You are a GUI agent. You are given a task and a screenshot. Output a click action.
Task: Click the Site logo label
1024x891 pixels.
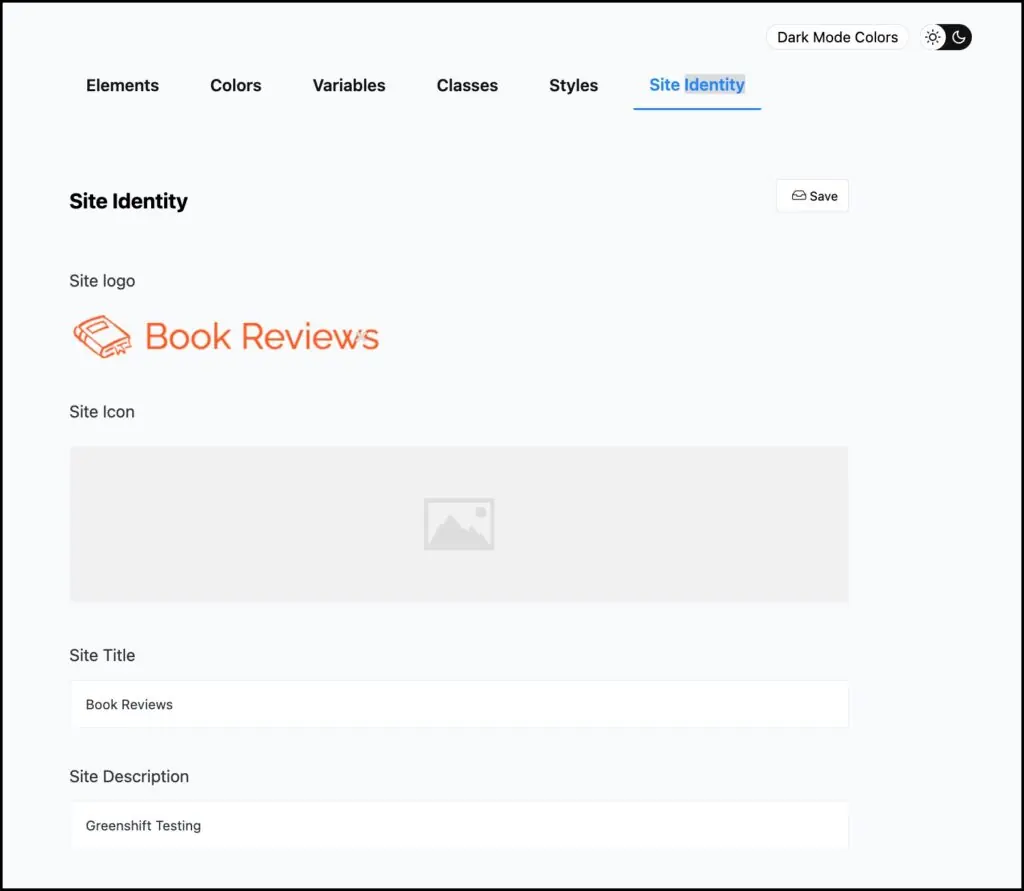coord(103,281)
